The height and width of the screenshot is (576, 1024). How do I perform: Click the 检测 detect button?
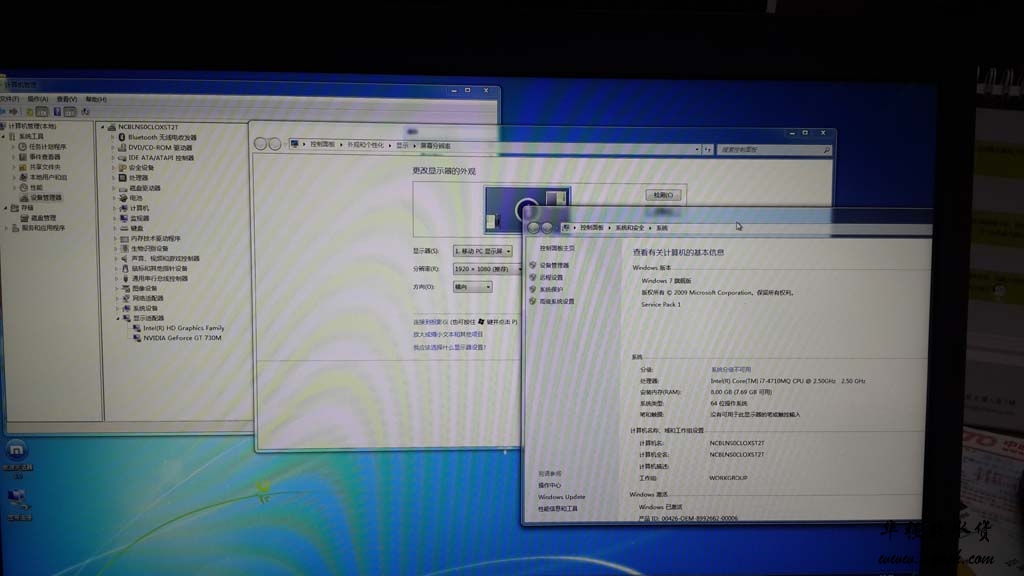(663, 195)
